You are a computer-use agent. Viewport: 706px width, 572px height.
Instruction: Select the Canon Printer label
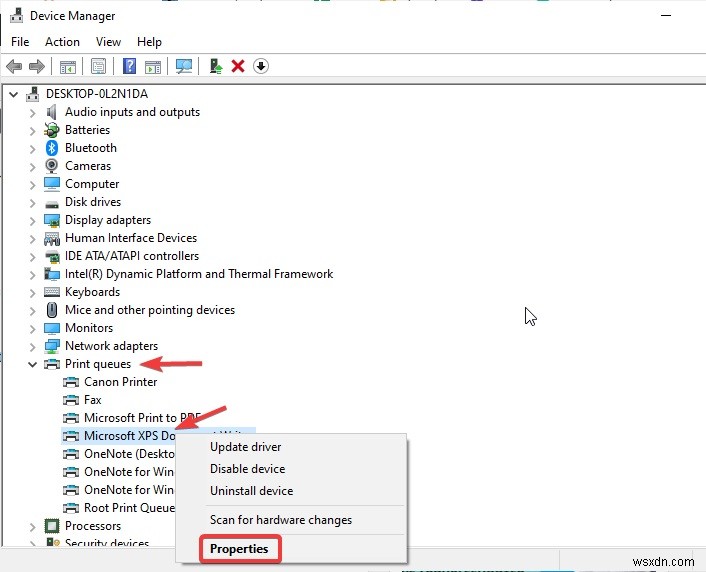120,382
